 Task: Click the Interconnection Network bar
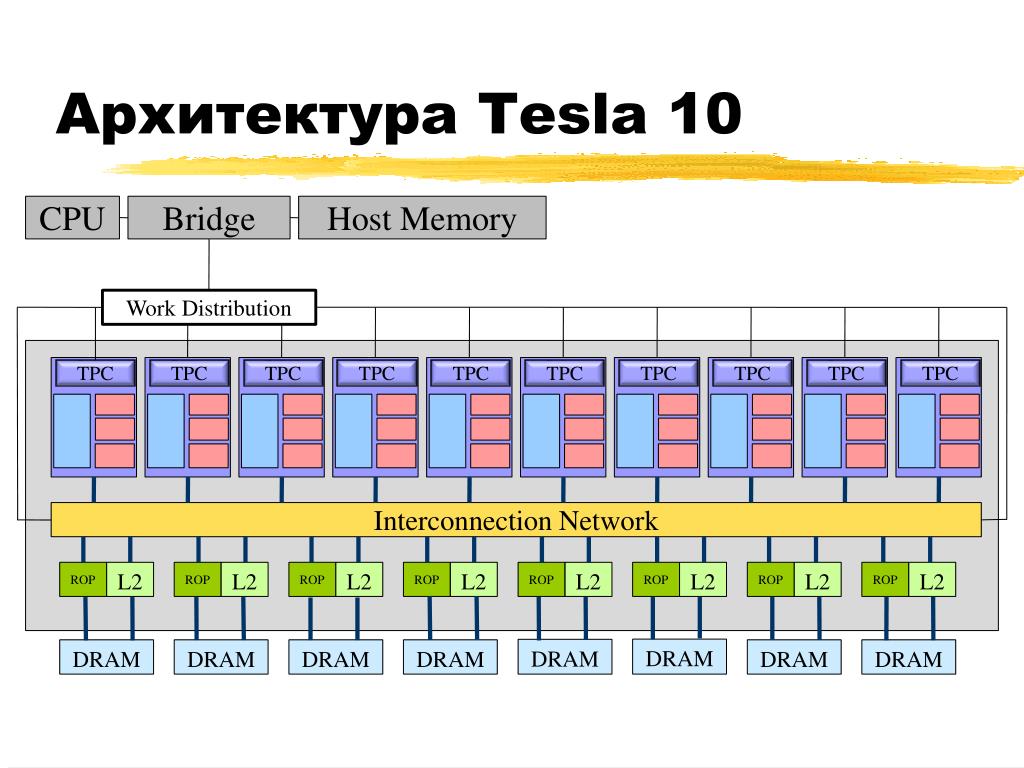point(516,520)
